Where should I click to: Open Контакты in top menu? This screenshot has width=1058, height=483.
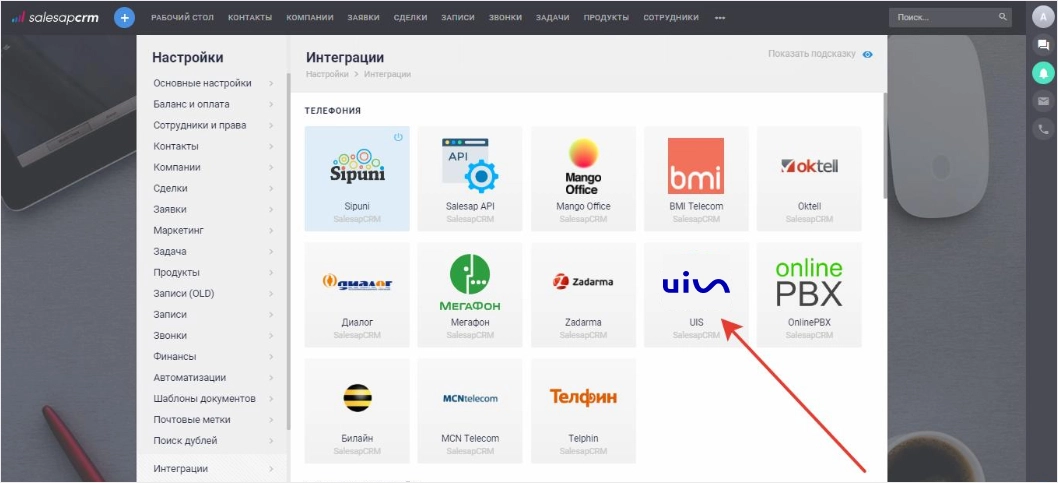pos(250,18)
